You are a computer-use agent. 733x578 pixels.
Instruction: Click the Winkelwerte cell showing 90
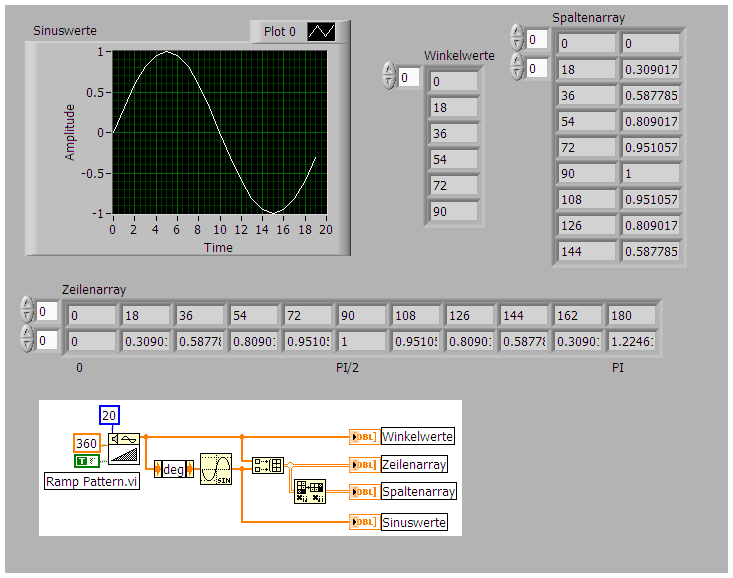click(x=454, y=211)
